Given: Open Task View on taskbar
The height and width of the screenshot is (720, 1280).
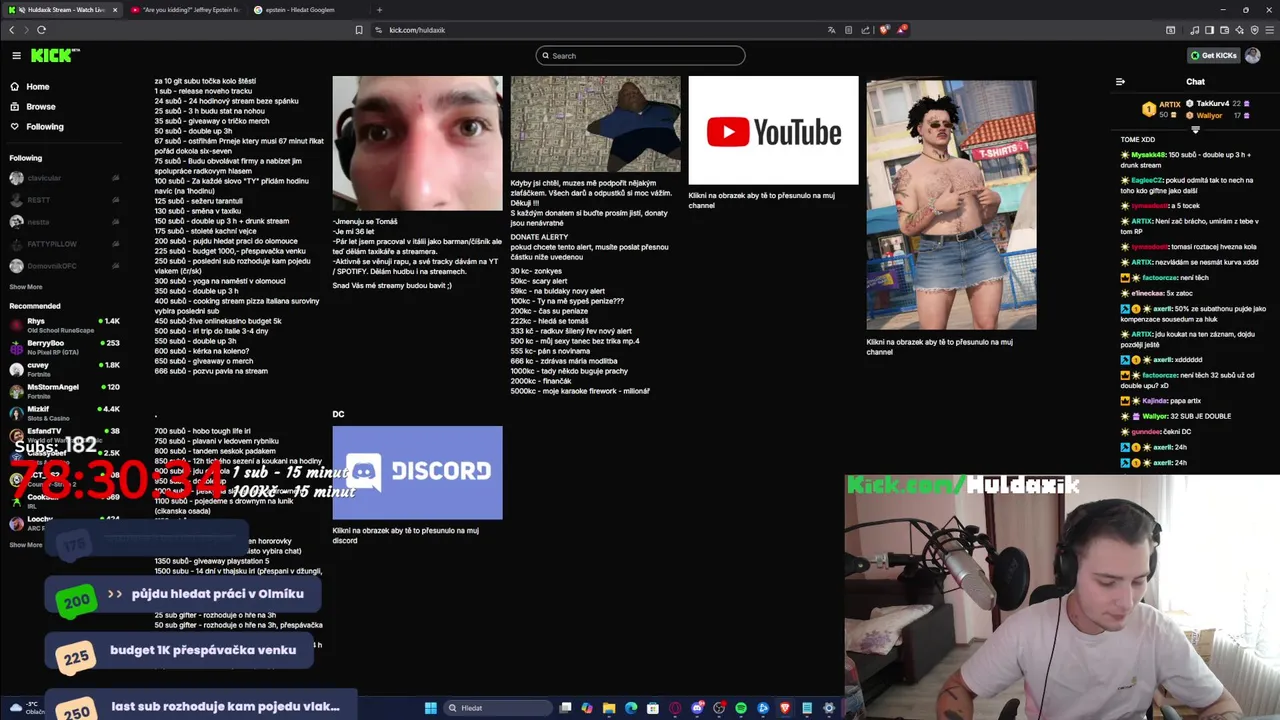Looking at the screenshot, I should (565, 708).
